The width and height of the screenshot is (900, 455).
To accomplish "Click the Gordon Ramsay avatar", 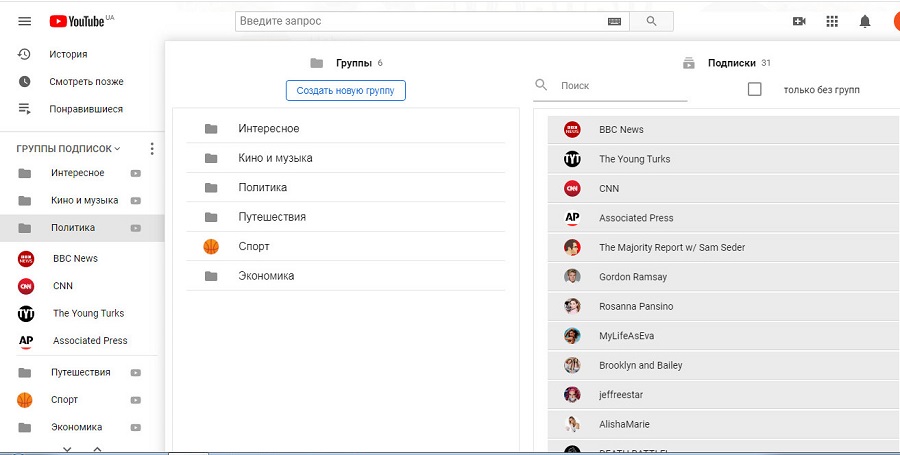I will click(x=572, y=277).
